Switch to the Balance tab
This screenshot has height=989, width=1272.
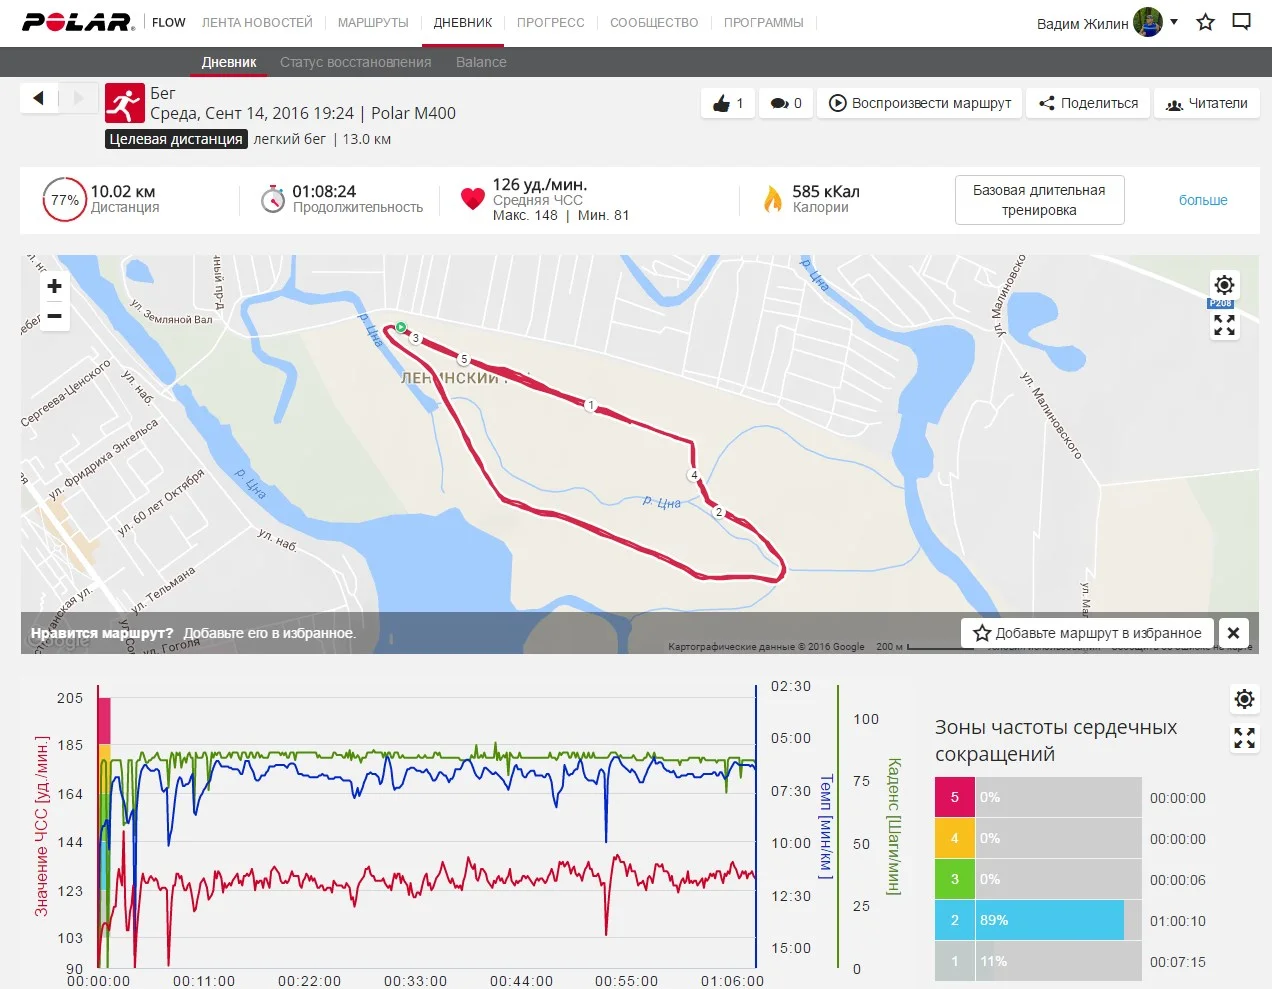pyautogui.click(x=481, y=62)
